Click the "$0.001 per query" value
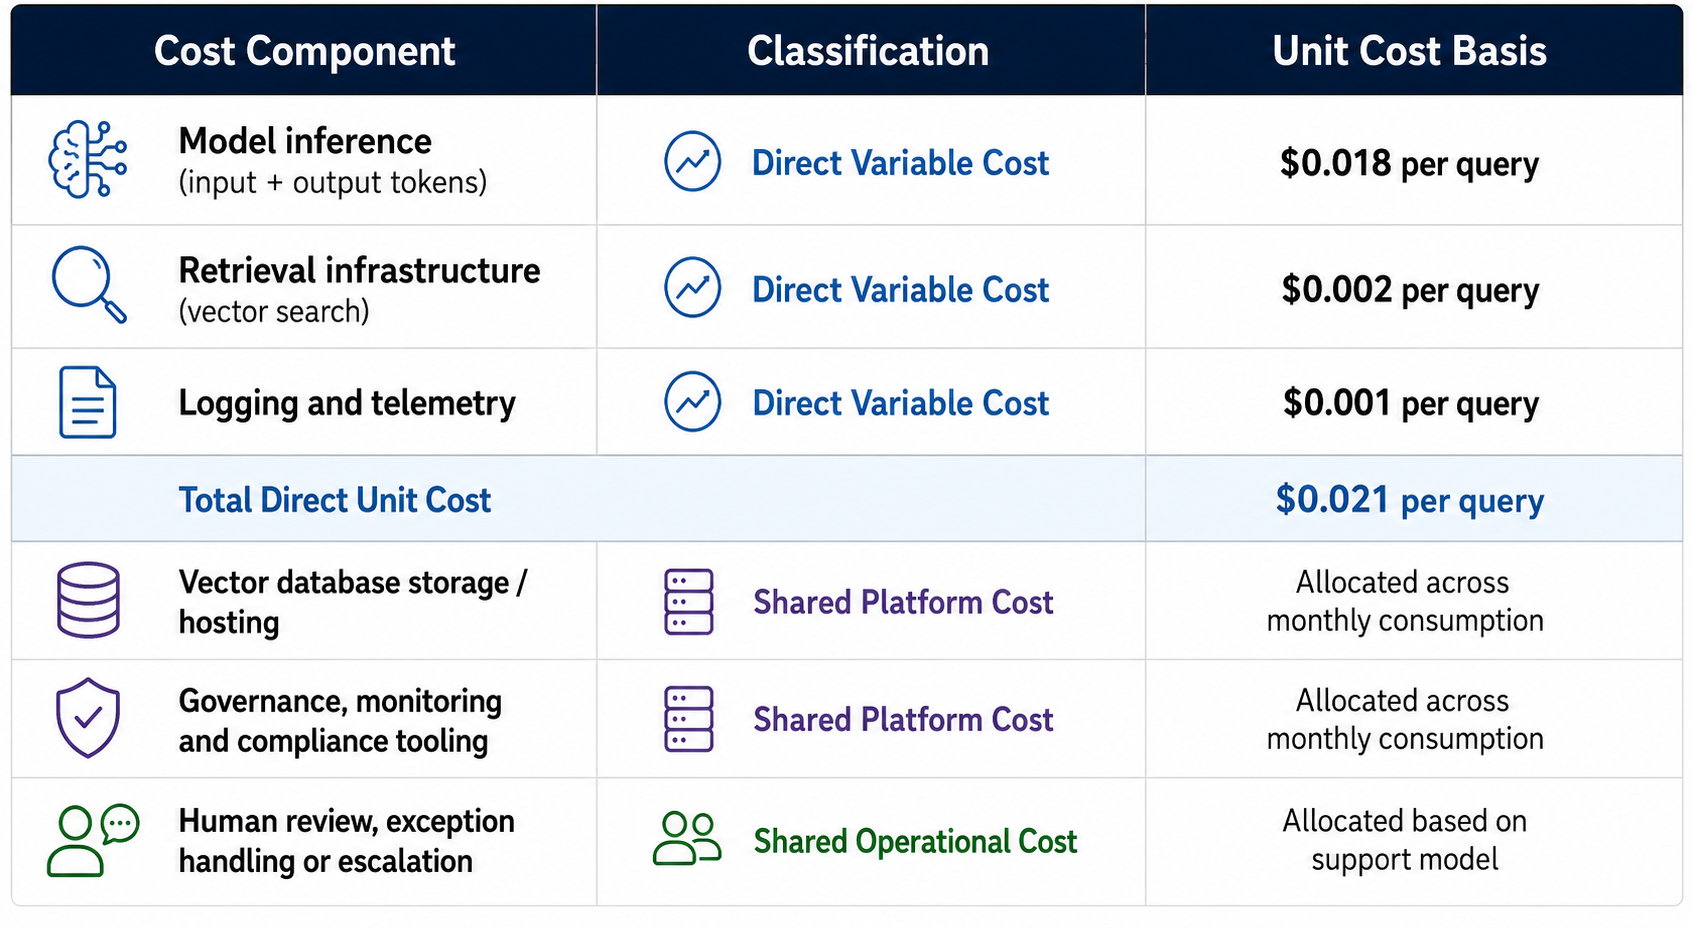Screen dimensions: 1693x929 click(x=1411, y=403)
